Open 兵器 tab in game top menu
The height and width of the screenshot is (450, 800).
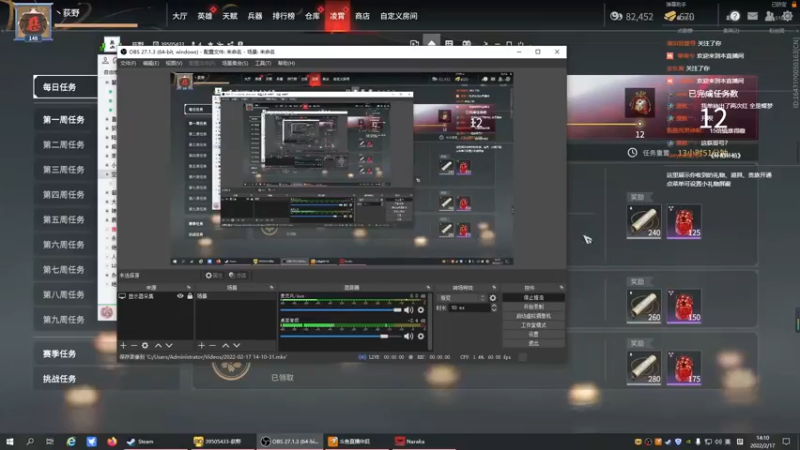point(255,16)
